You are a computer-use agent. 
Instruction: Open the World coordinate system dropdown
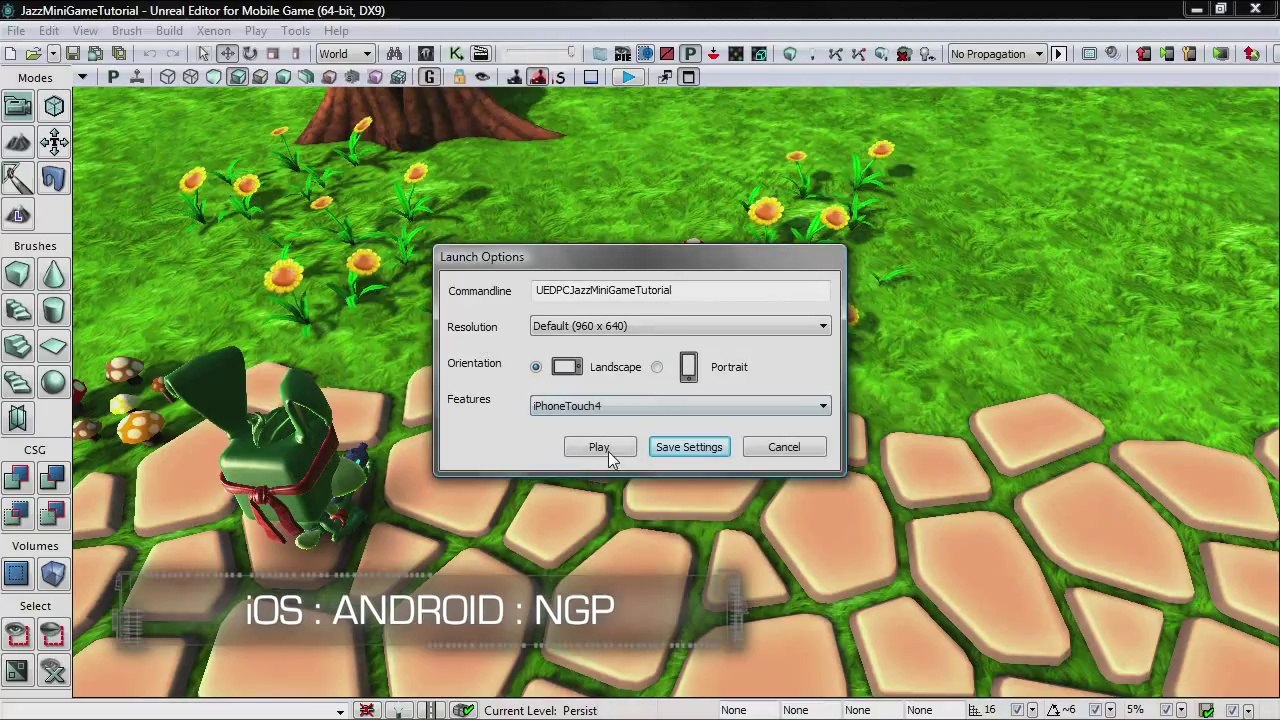(345, 54)
